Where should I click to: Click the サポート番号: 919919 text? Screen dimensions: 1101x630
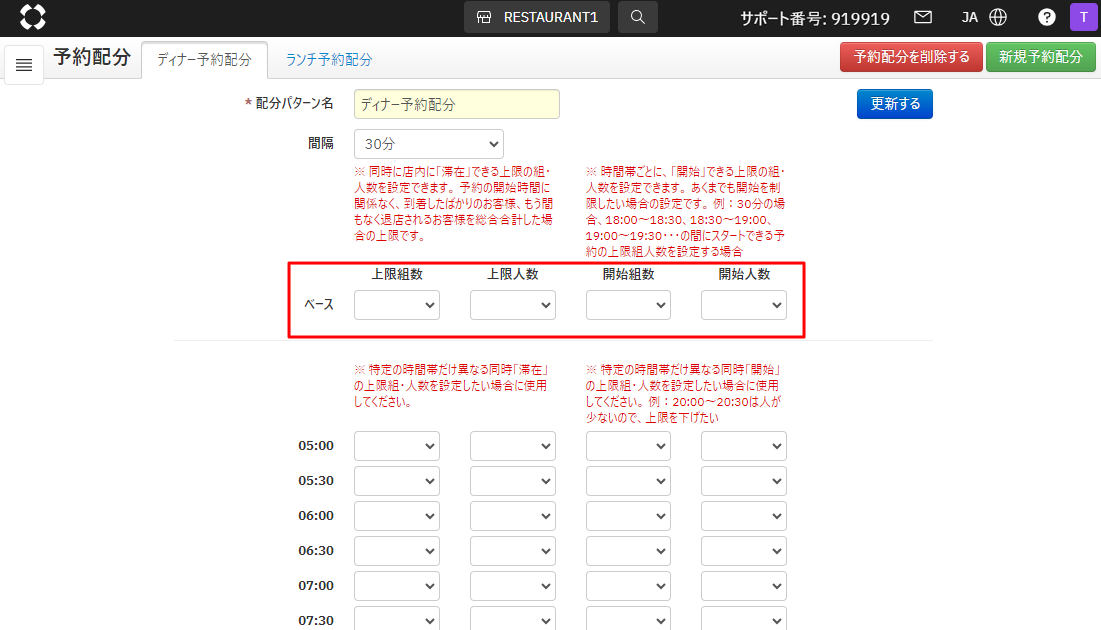(815, 18)
